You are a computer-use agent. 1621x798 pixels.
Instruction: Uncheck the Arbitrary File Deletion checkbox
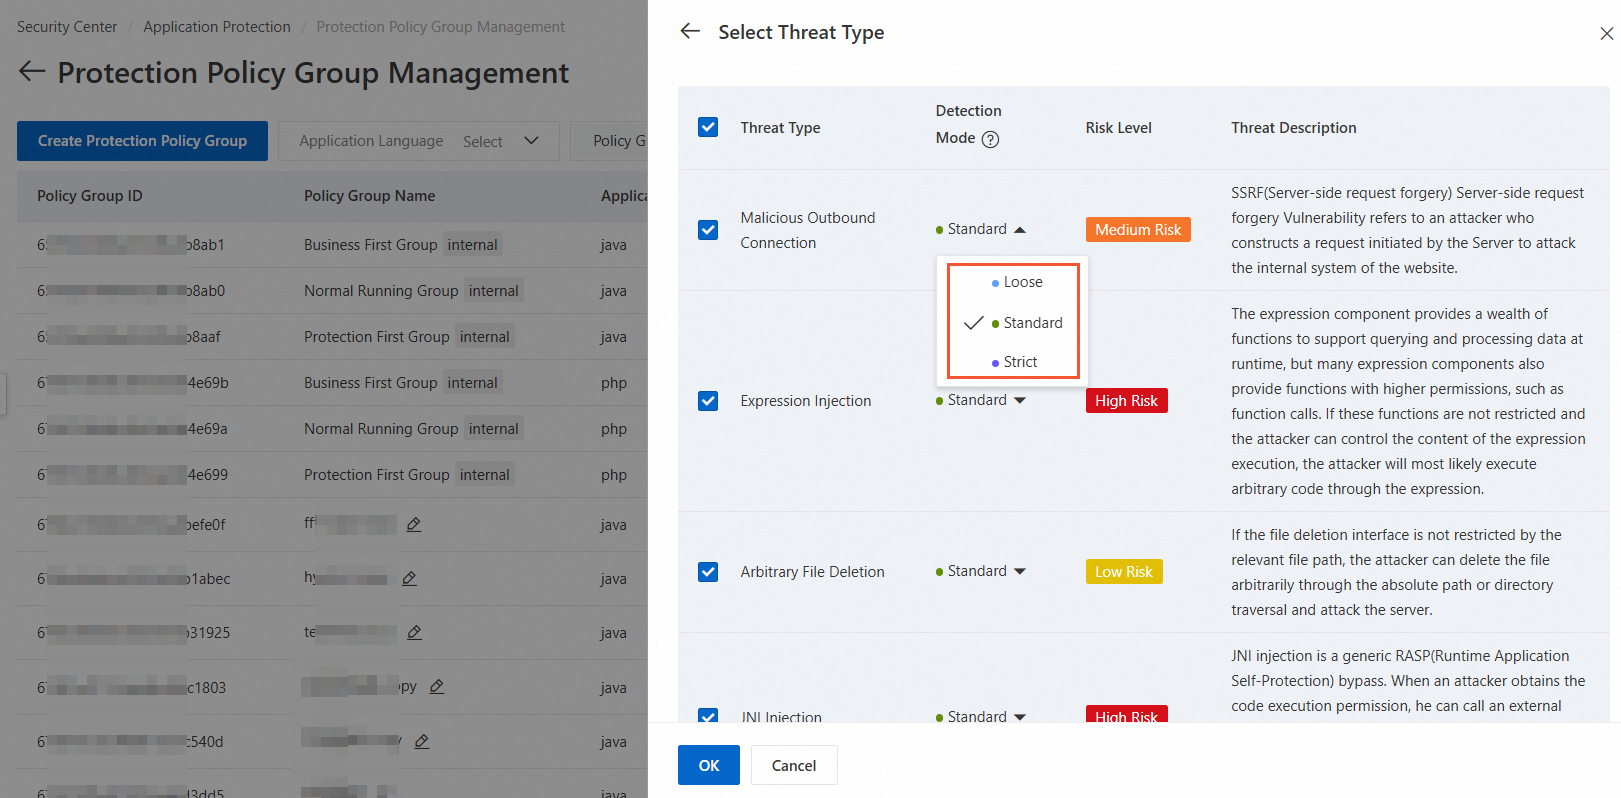click(708, 572)
